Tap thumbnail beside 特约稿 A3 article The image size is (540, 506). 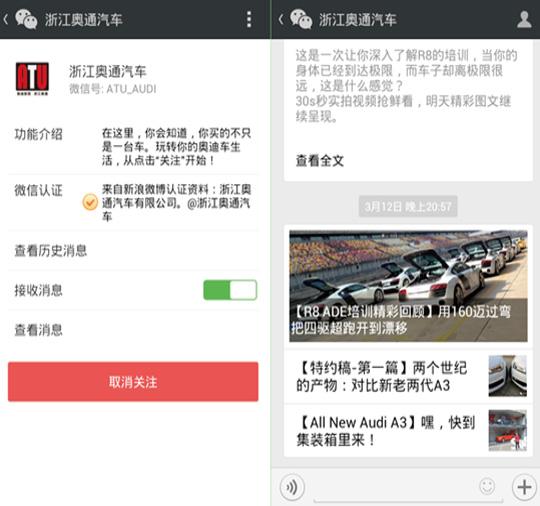pyautogui.click(x=508, y=376)
